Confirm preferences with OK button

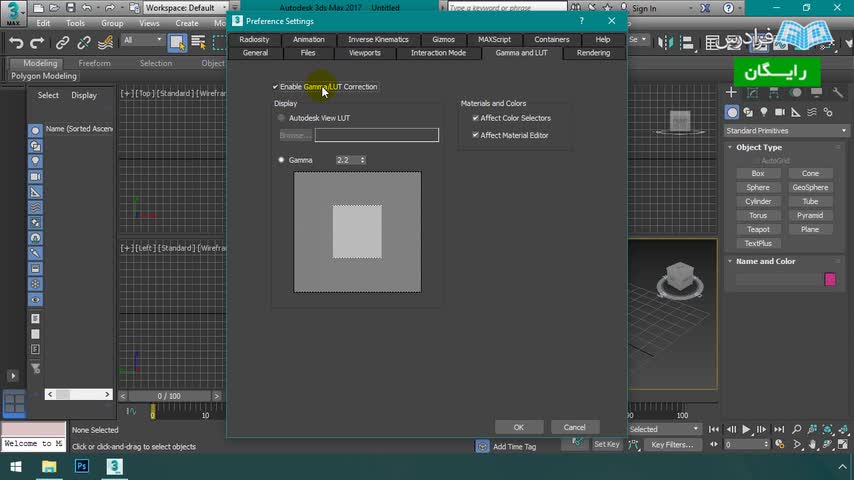point(519,427)
